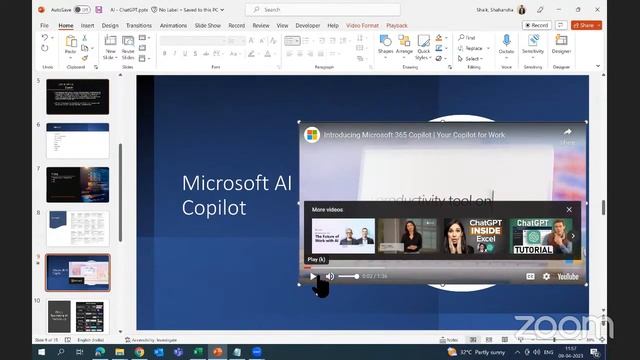Click the Redo icon

click(x=44, y=48)
